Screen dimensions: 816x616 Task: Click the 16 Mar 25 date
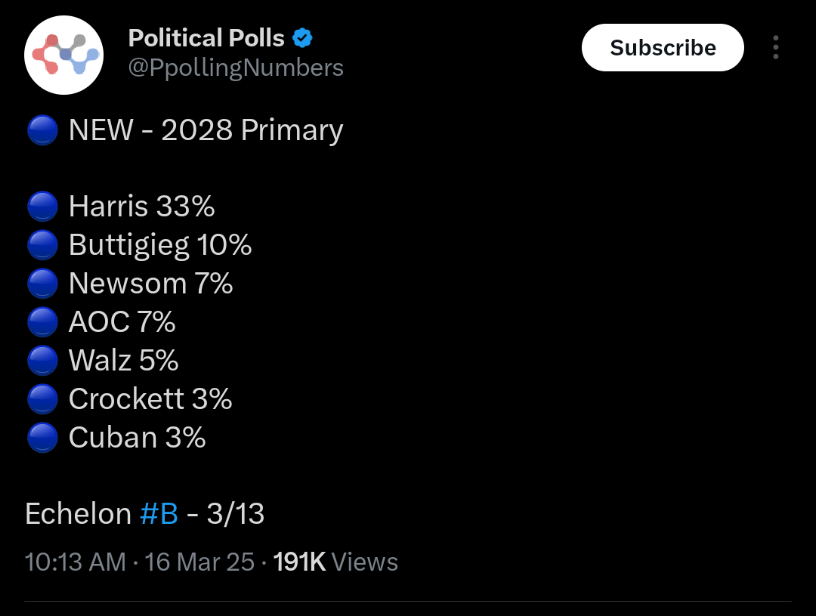point(199,562)
